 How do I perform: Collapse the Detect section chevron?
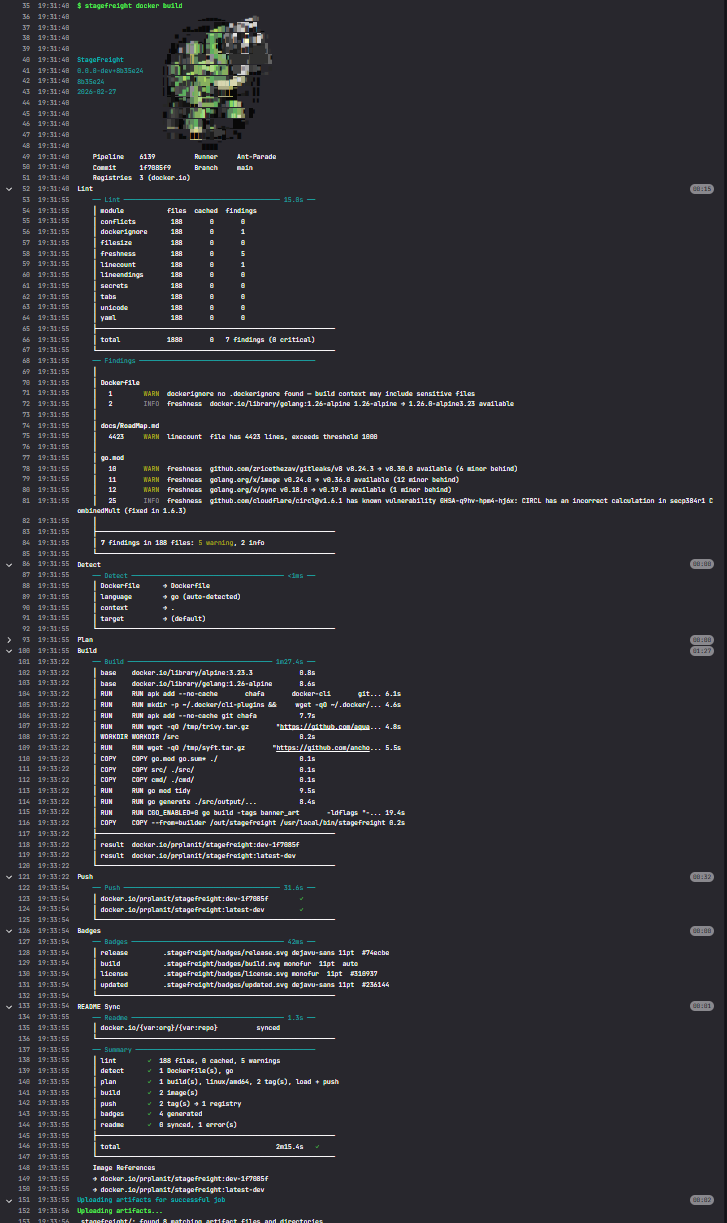click(x=9, y=564)
